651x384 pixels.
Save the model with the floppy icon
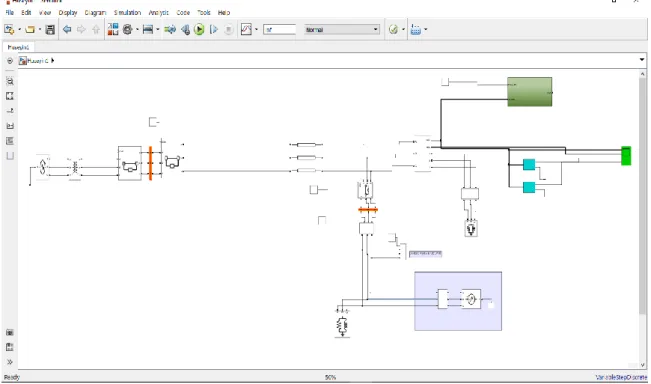50,29
